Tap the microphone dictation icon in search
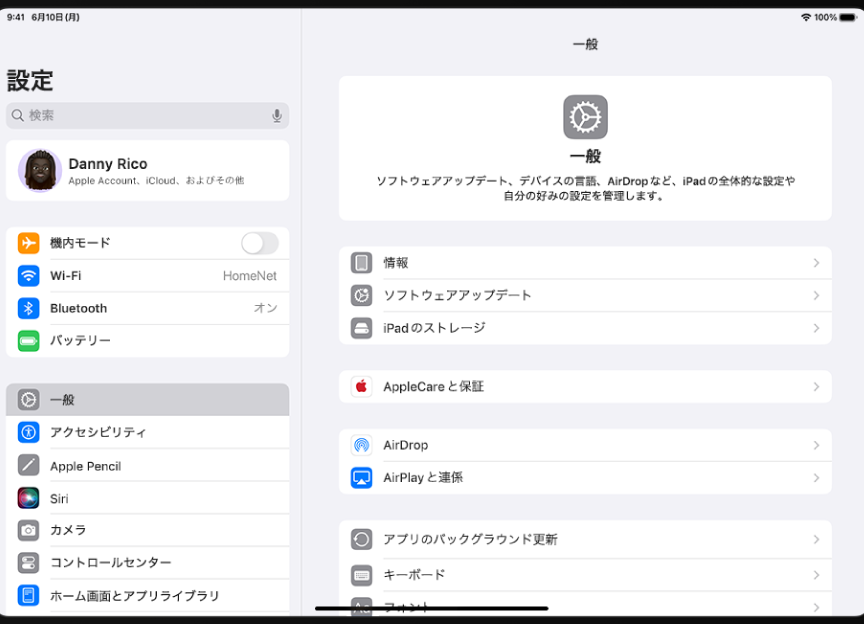Viewport: 864px width, 624px height. [277, 115]
